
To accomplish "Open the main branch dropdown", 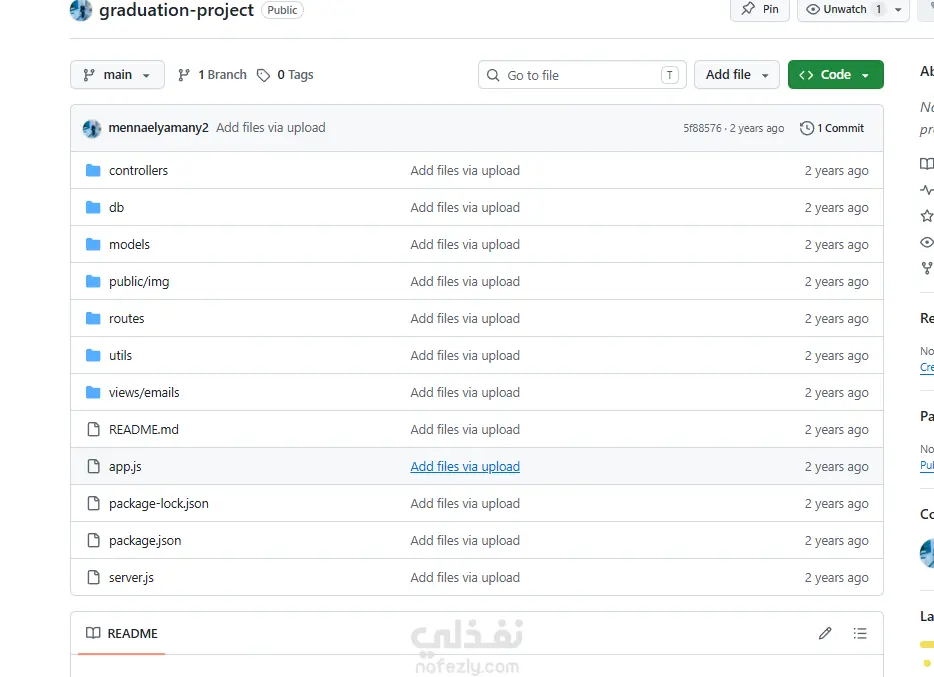I will coord(117,74).
